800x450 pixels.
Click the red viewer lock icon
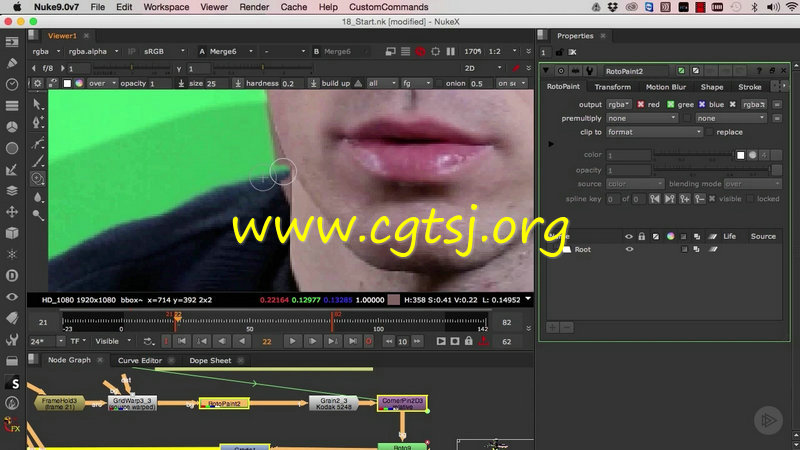click(x=420, y=52)
